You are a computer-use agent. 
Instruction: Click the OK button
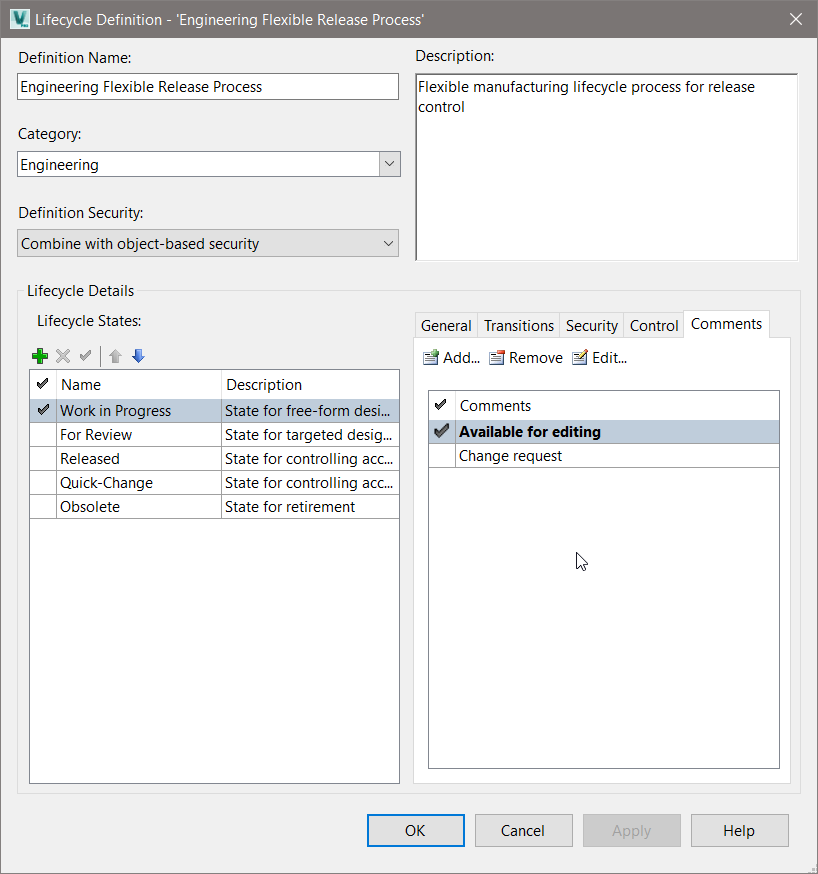tap(415, 830)
